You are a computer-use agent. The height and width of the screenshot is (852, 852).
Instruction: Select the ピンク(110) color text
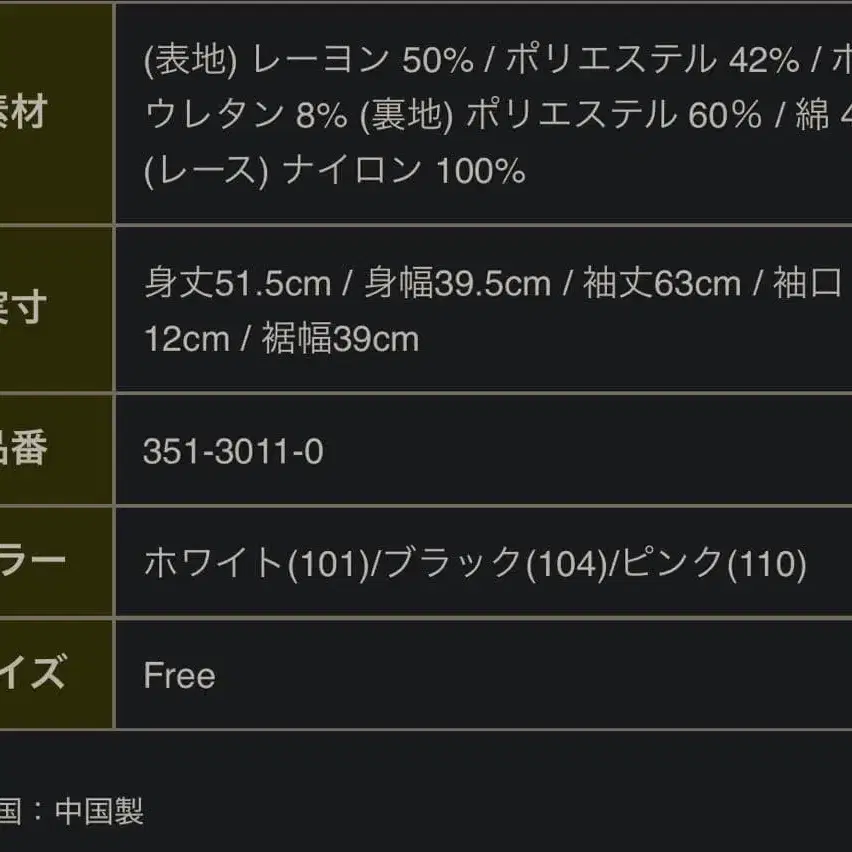point(714,564)
